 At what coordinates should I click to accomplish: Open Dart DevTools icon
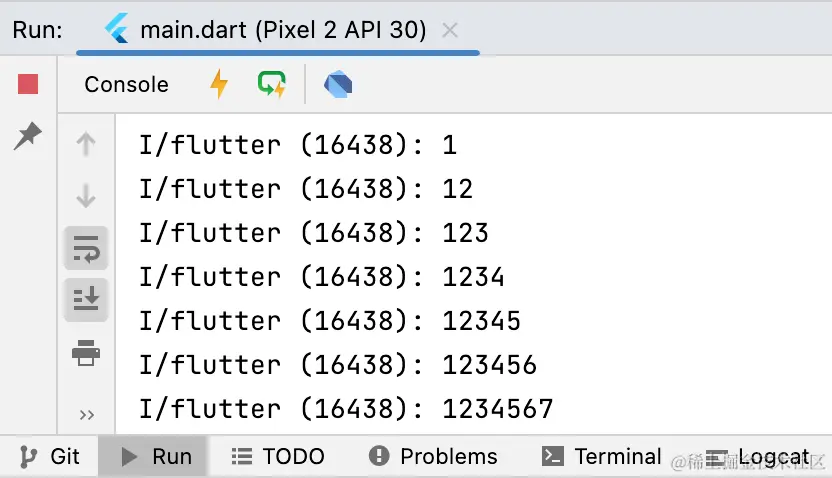(338, 85)
